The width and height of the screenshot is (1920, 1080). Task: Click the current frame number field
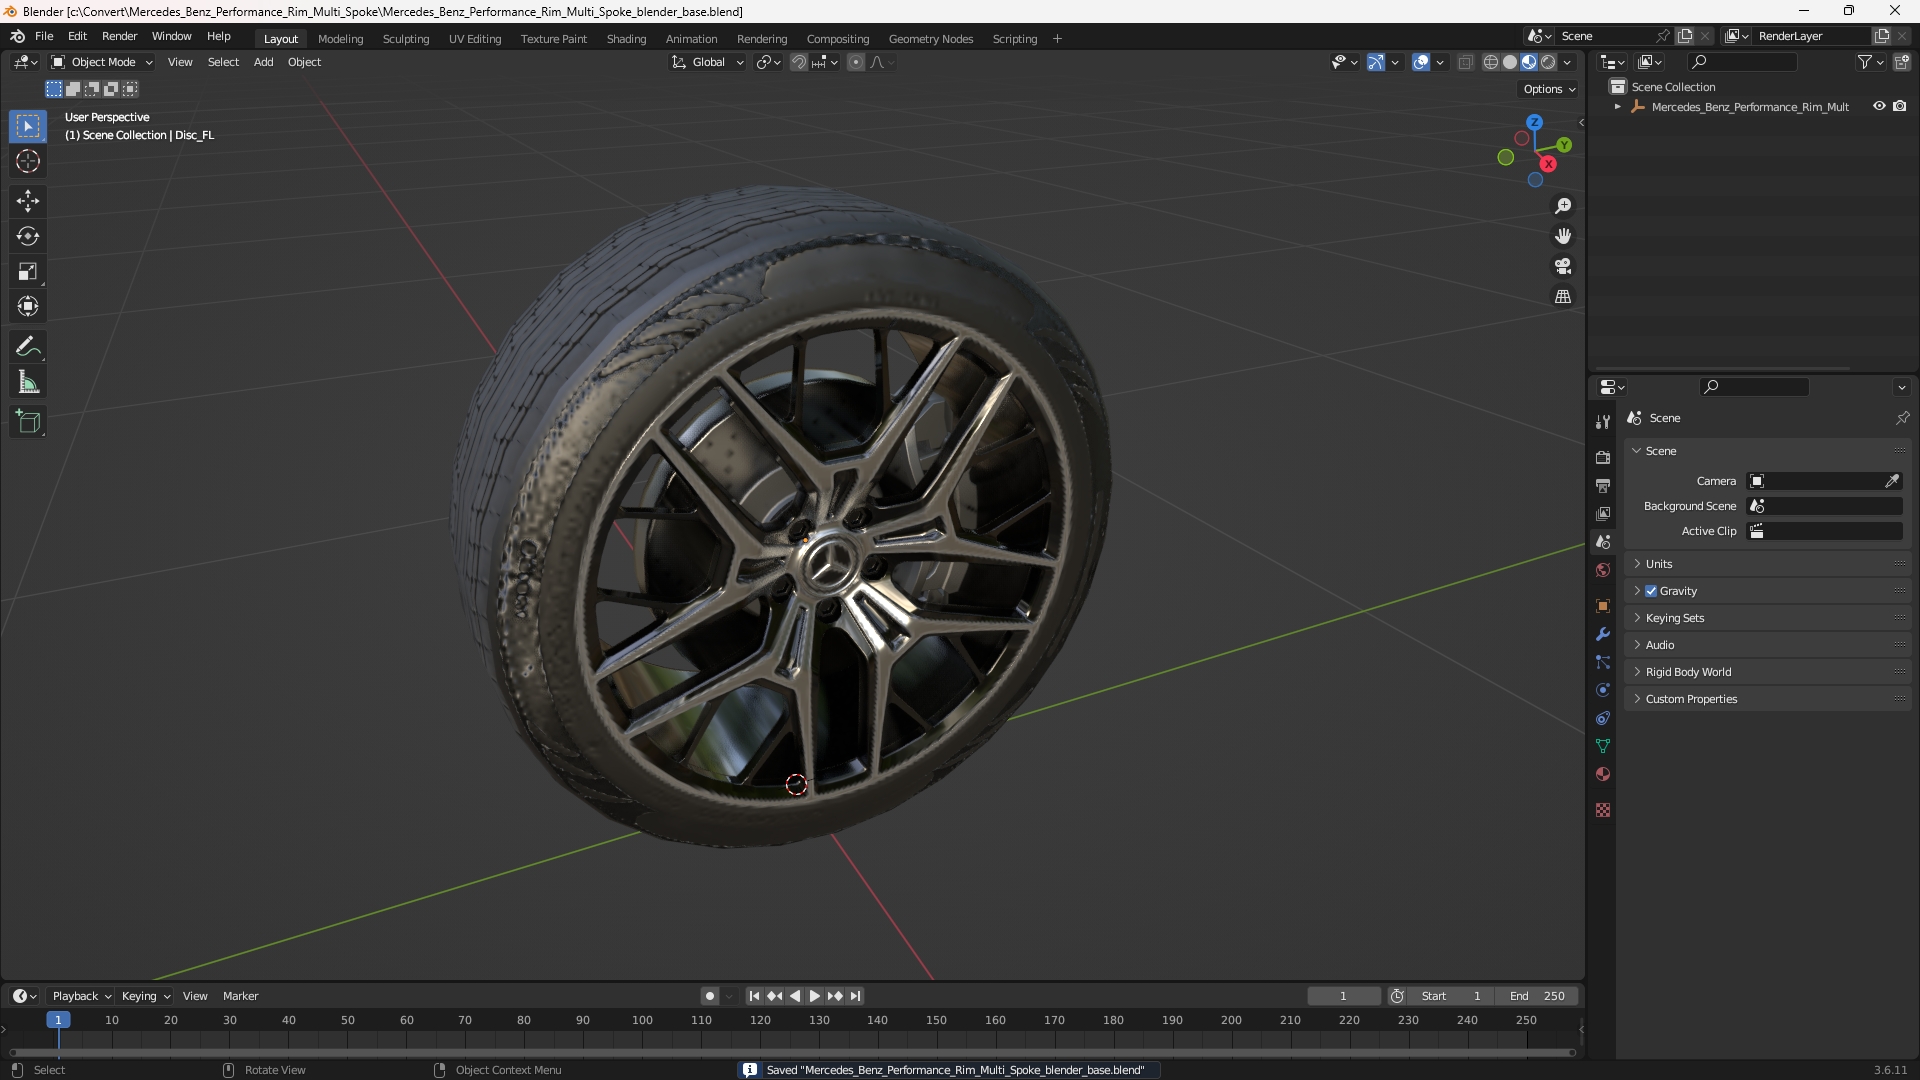click(x=1343, y=996)
